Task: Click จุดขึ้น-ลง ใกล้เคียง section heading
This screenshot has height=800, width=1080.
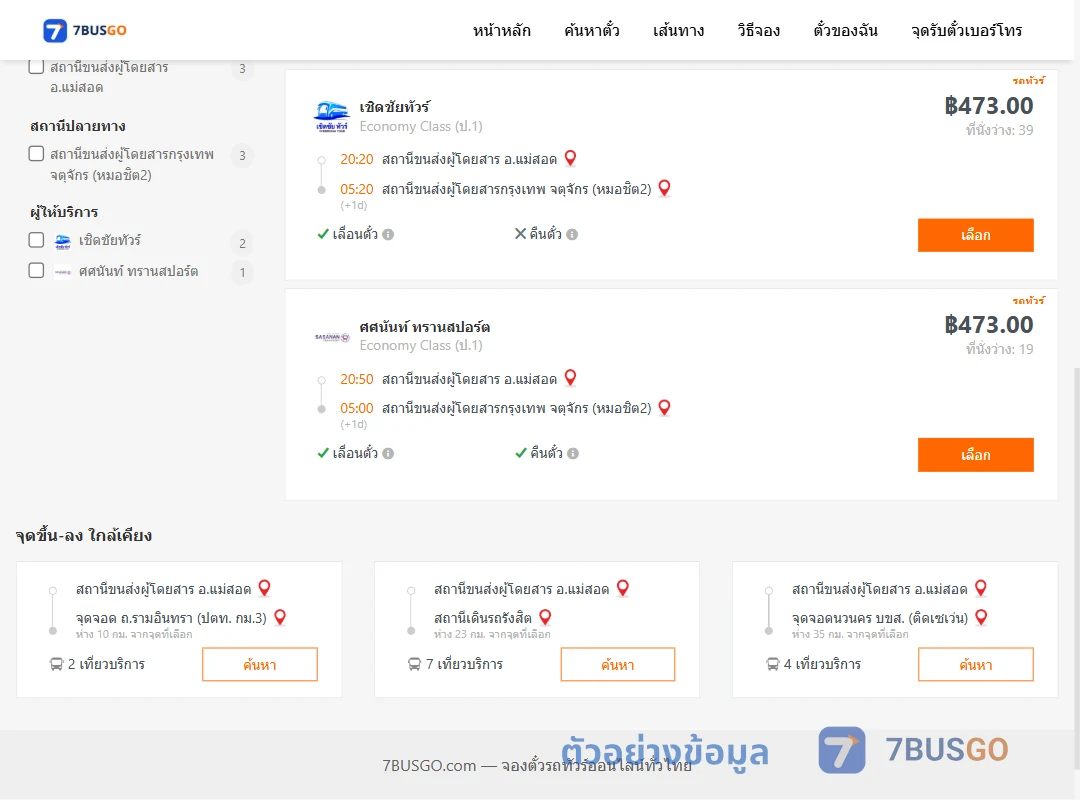Action: 84,535
